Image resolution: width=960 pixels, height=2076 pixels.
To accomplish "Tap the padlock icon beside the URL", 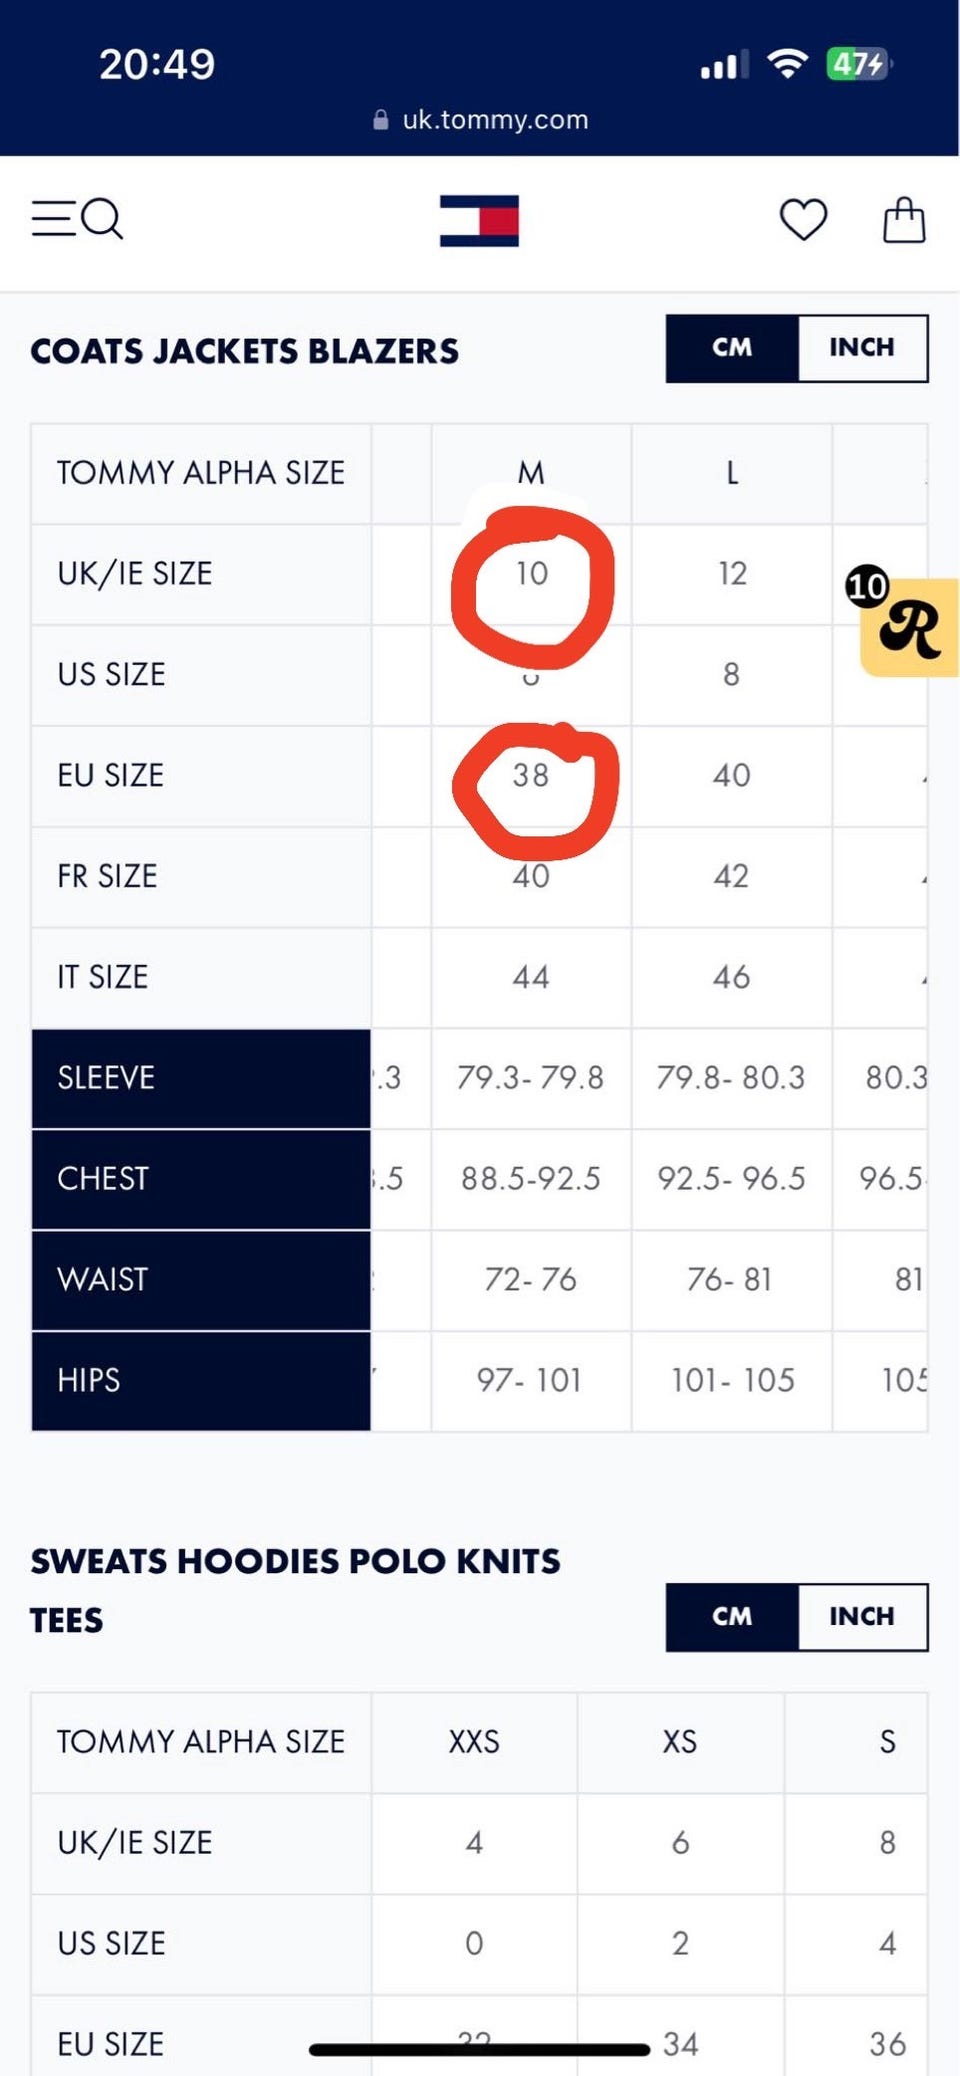I will tap(380, 120).
